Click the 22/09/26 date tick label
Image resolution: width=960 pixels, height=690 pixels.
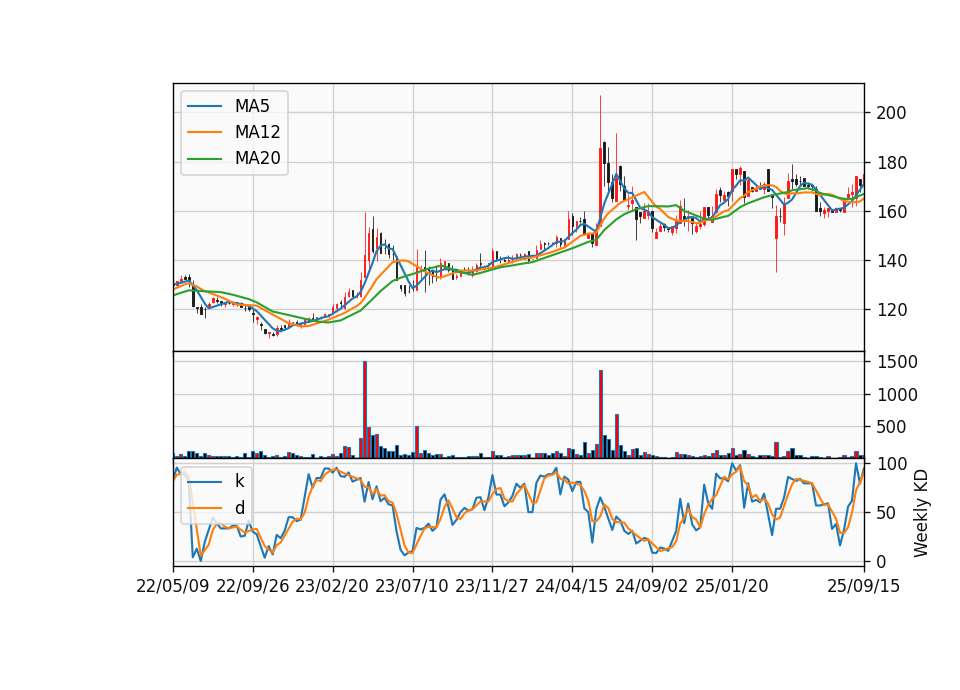point(253,587)
